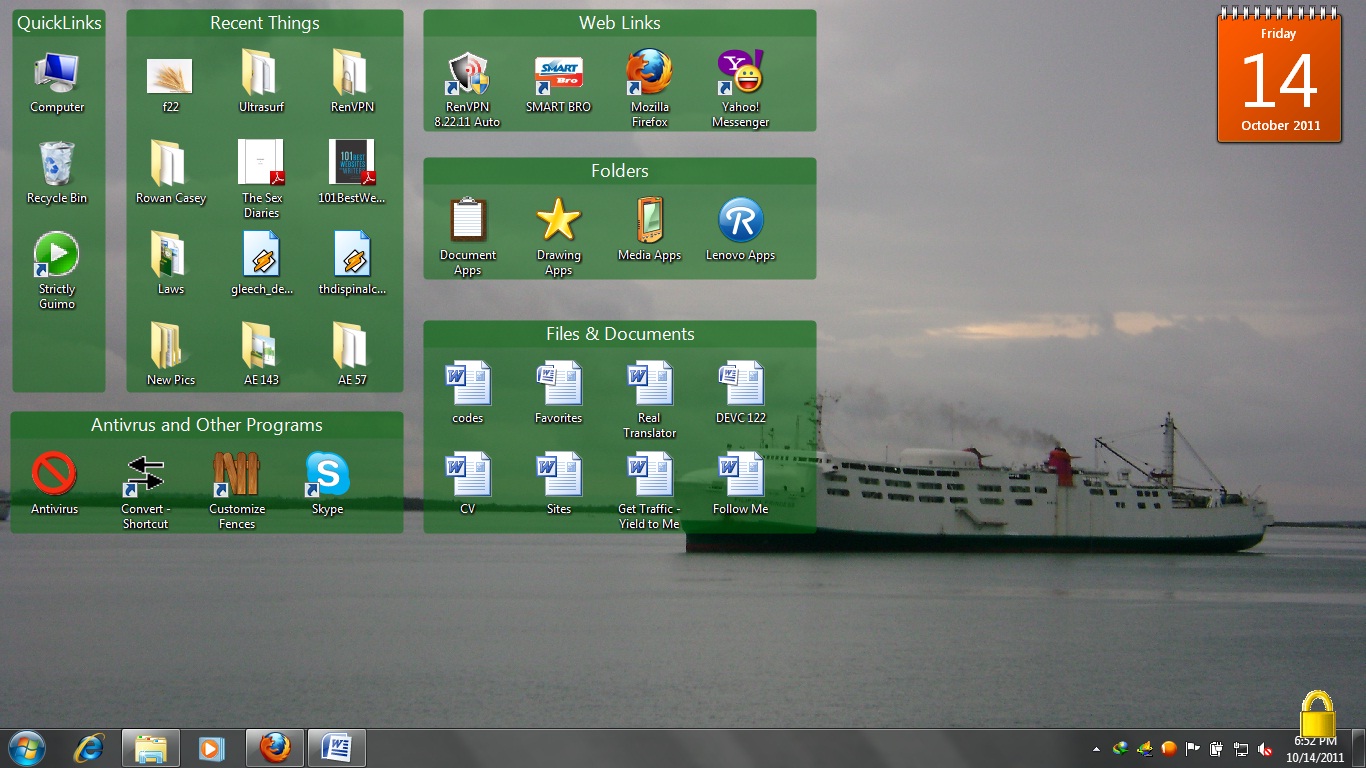Open the CV Word document

(x=468, y=473)
